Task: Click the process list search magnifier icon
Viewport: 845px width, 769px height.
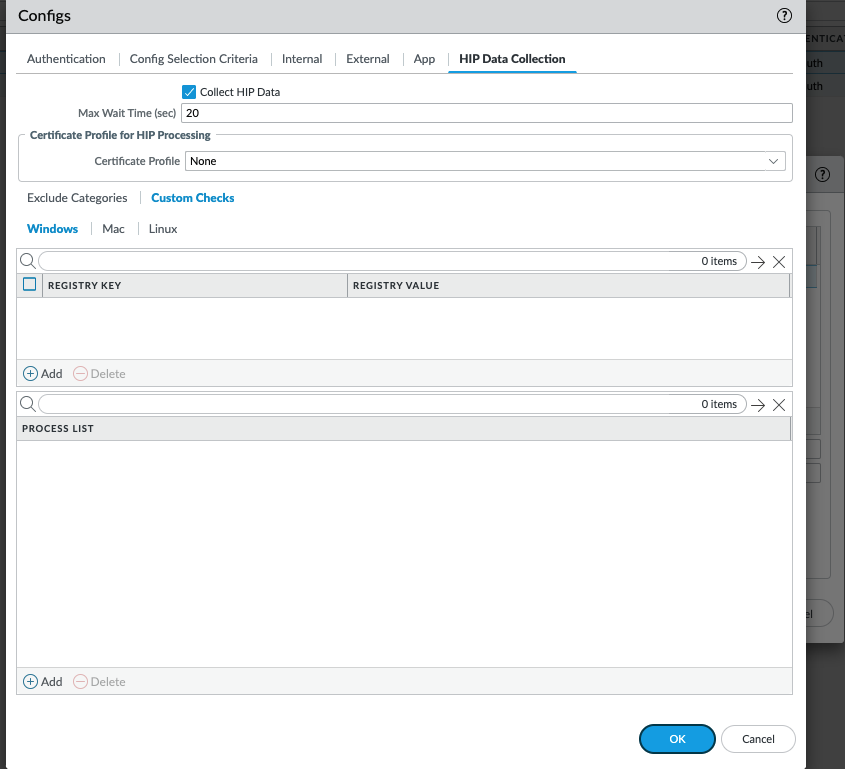Action: coord(27,403)
